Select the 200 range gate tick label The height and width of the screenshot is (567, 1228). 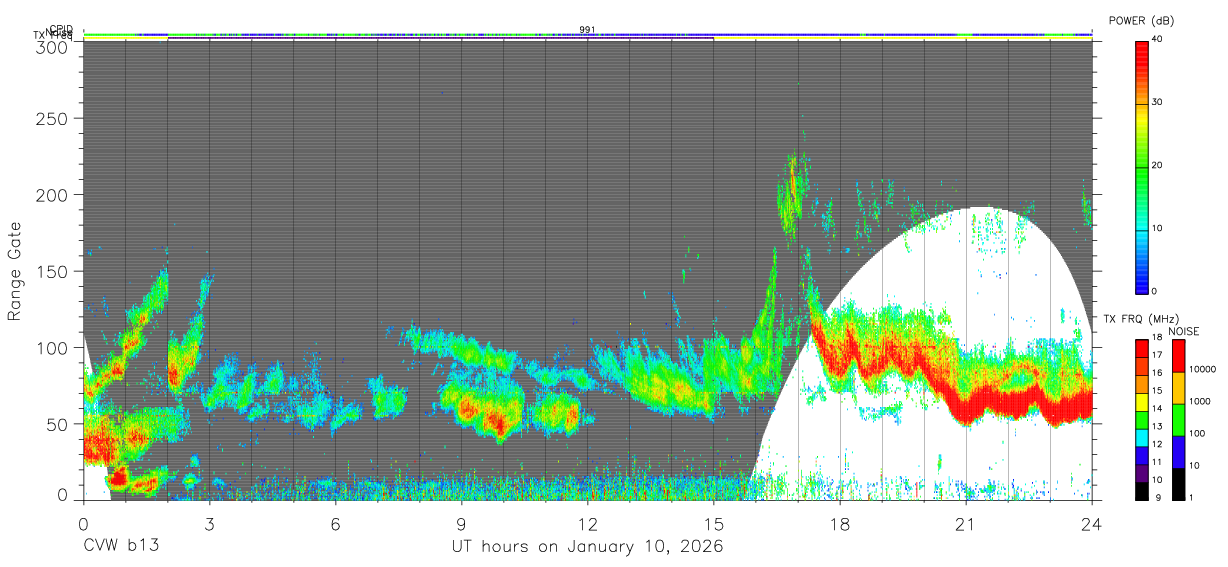(54, 194)
